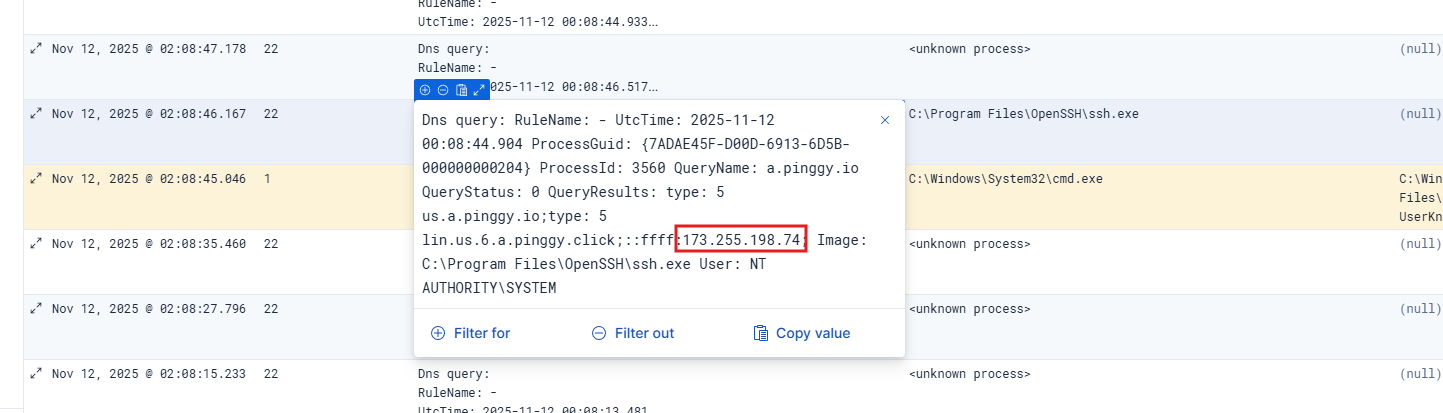
Task: Click event code 1 in the highlighted row
Action: 268,179
